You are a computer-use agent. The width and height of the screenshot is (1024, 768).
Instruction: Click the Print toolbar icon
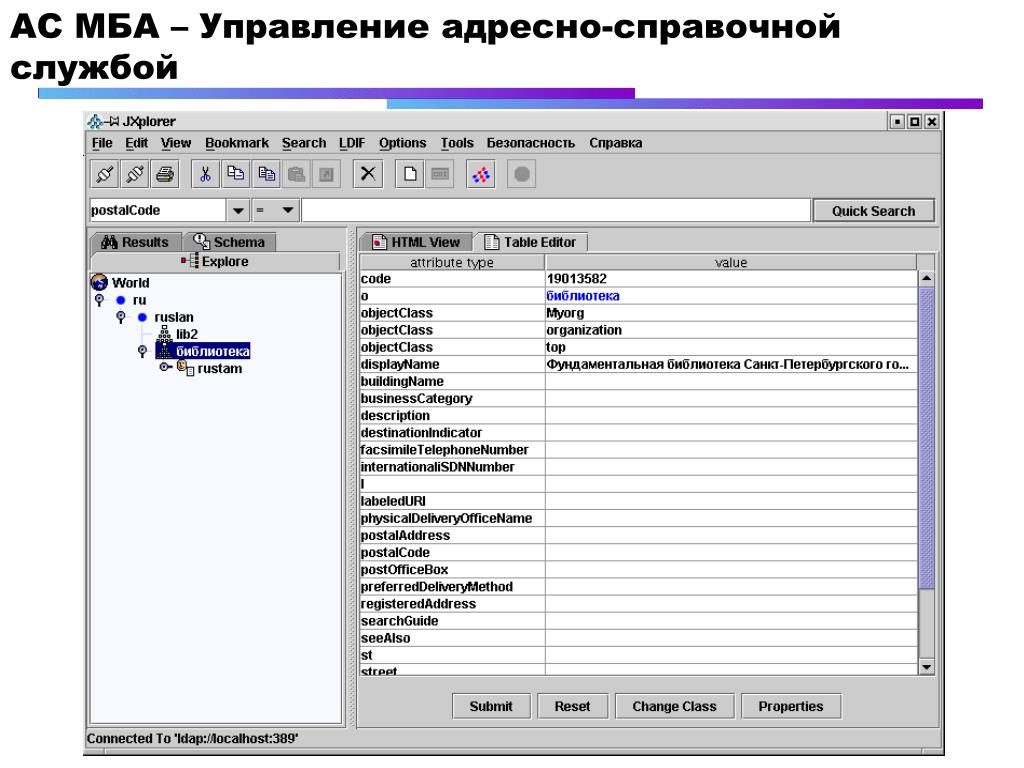pos(165,174)
